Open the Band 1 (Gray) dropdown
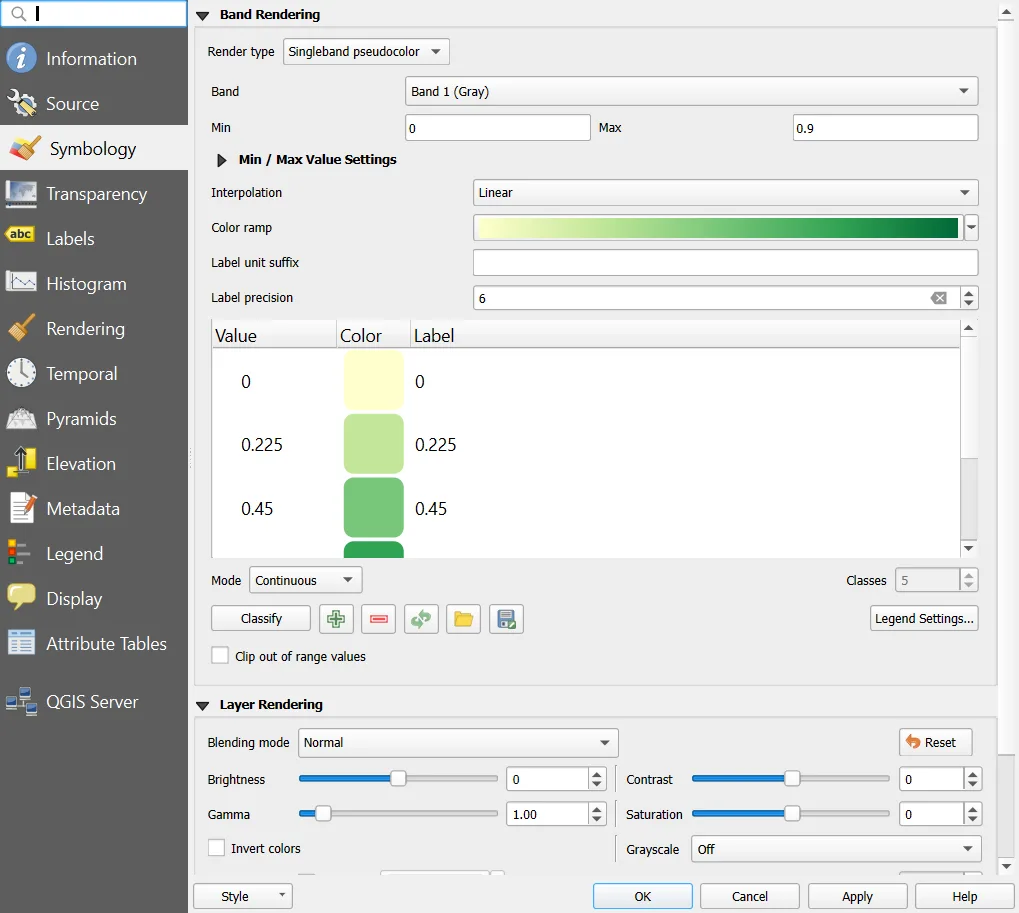 [691, 91]
